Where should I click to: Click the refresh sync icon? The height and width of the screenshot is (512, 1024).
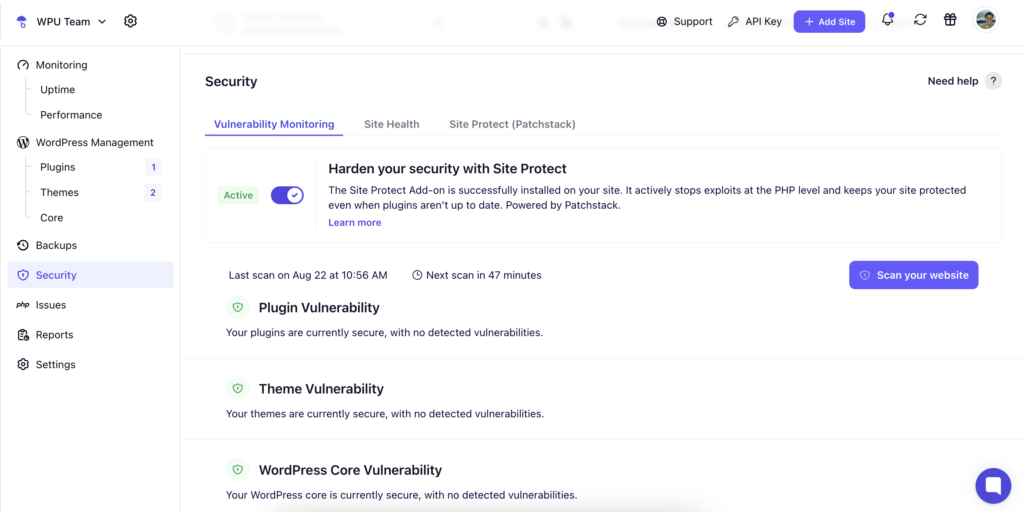point(920,20)
